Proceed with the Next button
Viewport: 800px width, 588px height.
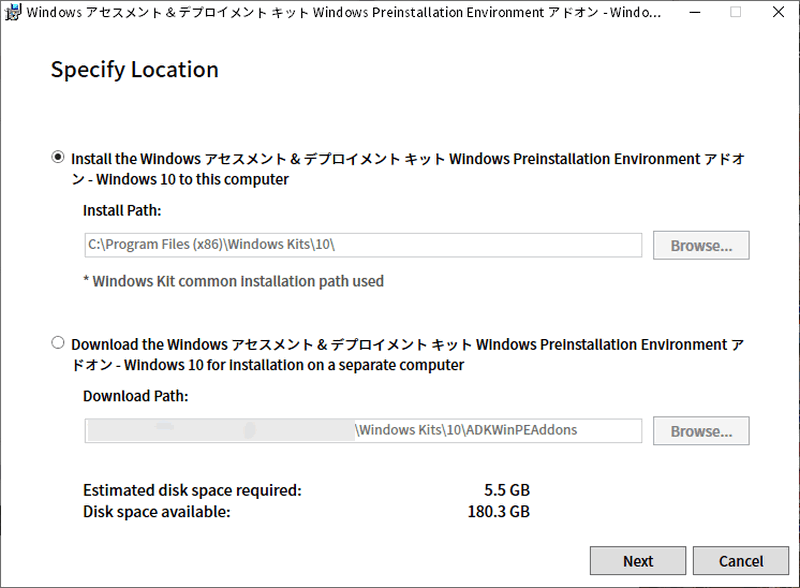(638, 561)
